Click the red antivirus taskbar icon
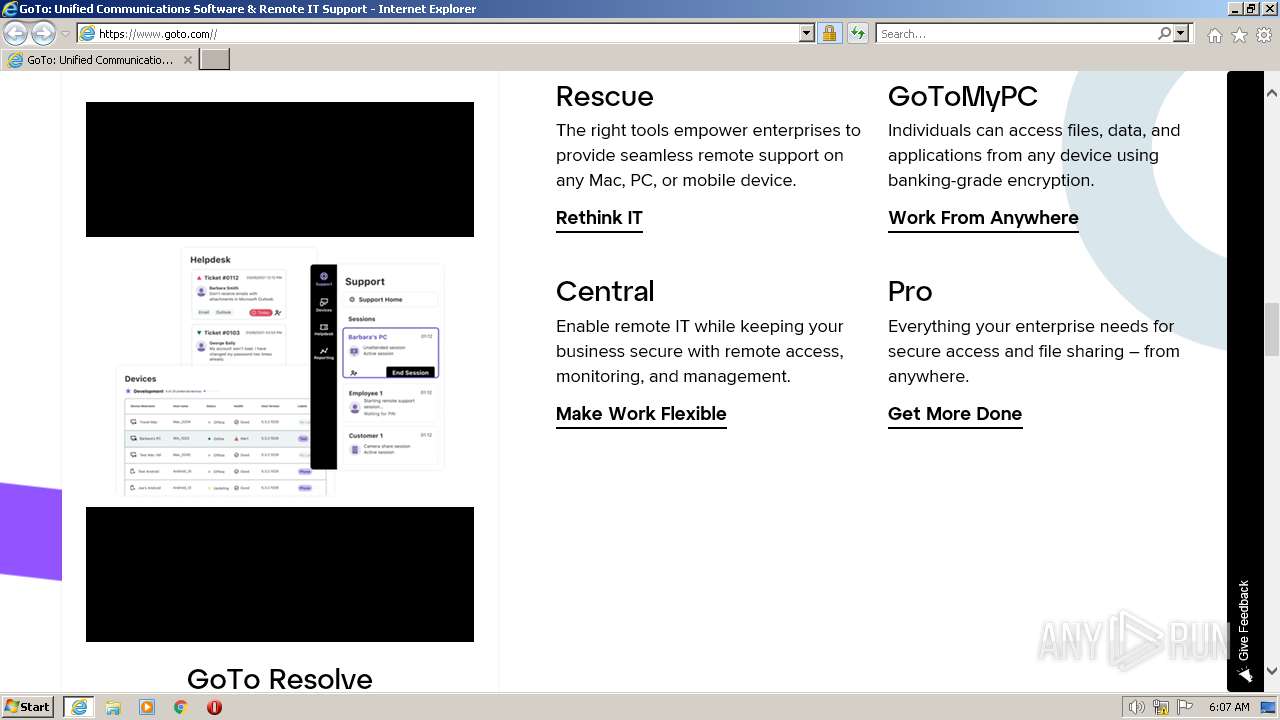 (214, 707)
